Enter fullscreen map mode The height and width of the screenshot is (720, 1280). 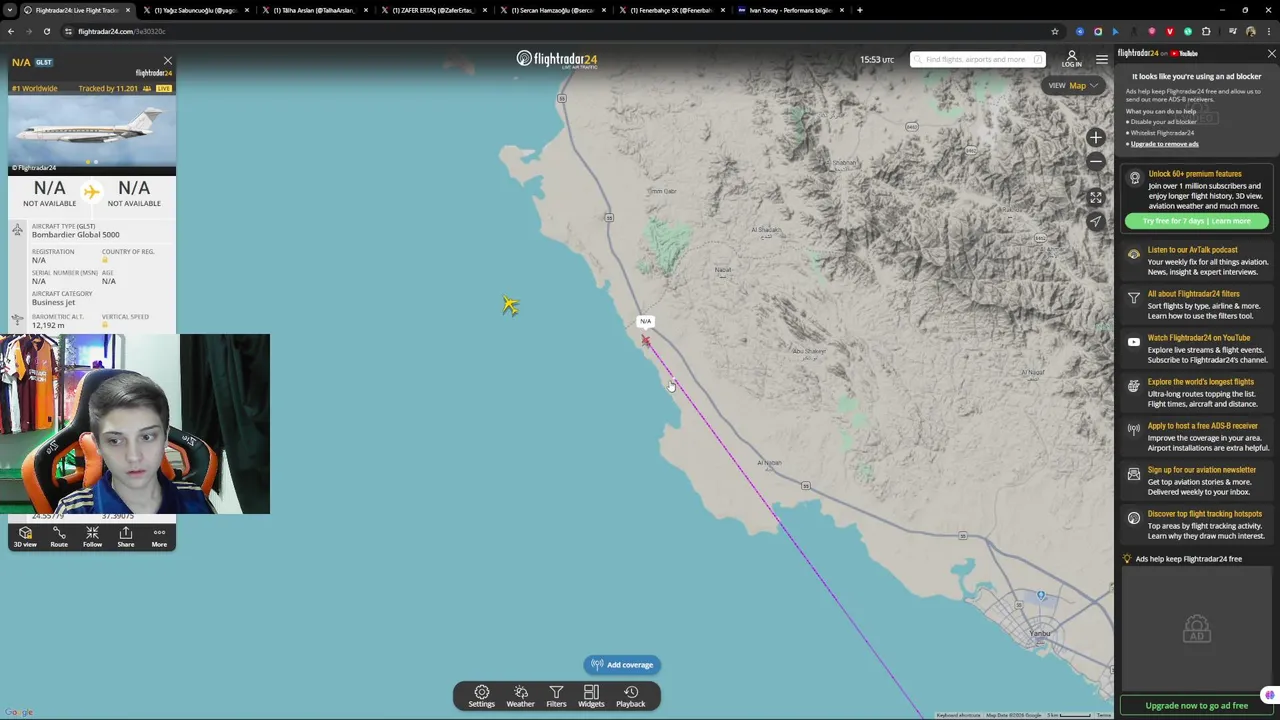coord(1096,198)
